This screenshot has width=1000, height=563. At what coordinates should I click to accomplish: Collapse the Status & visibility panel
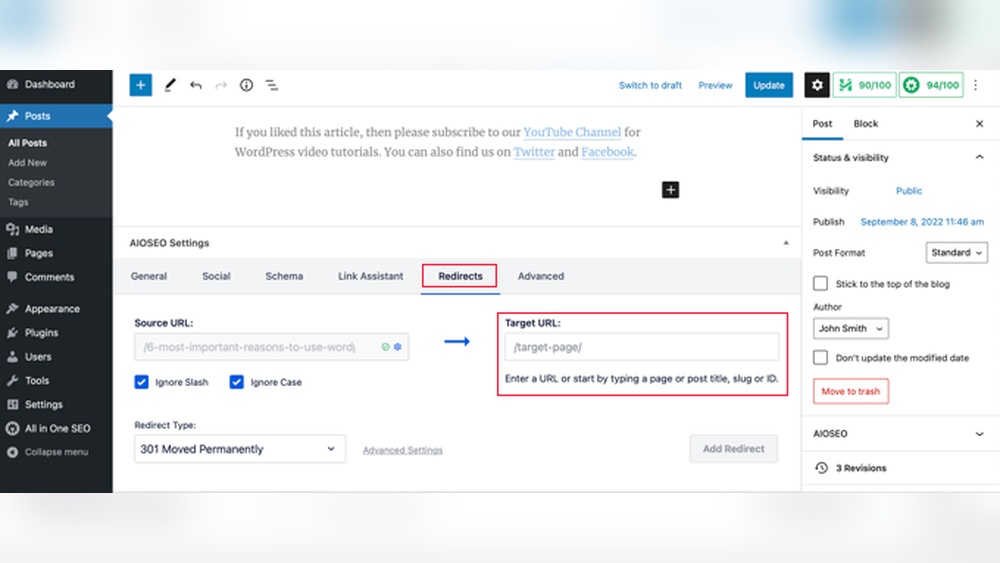(980, 157)
